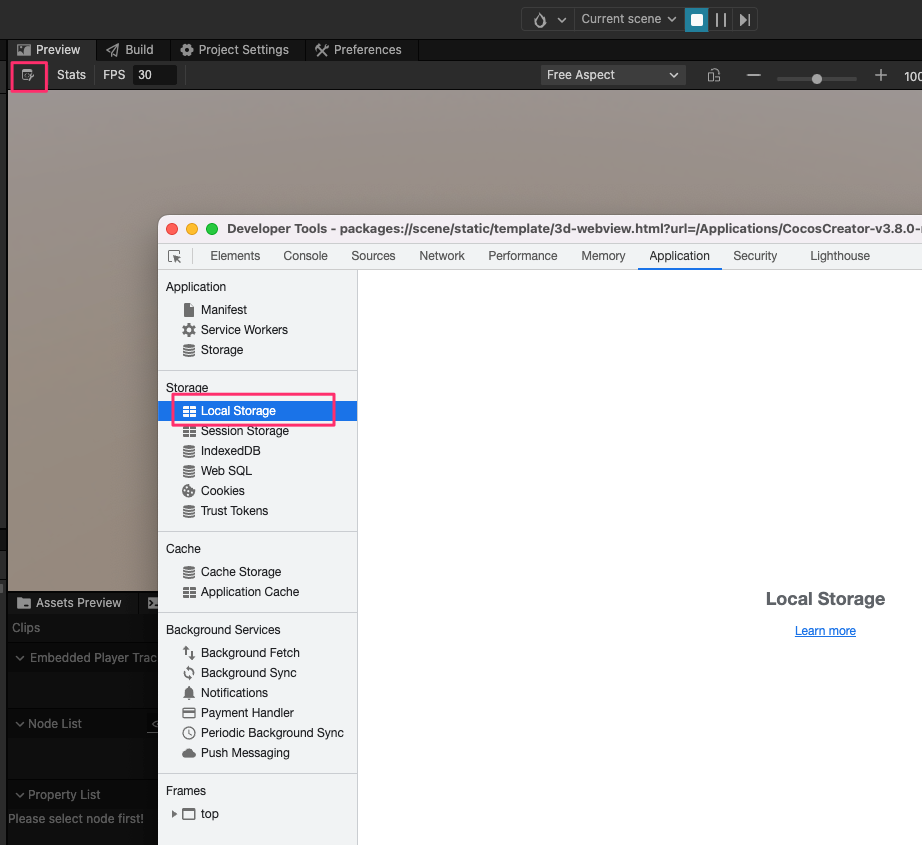The width and height of the screenshot is (922, 845).
Task: Open the Performance DevTools tab
Action: [523, 256]
